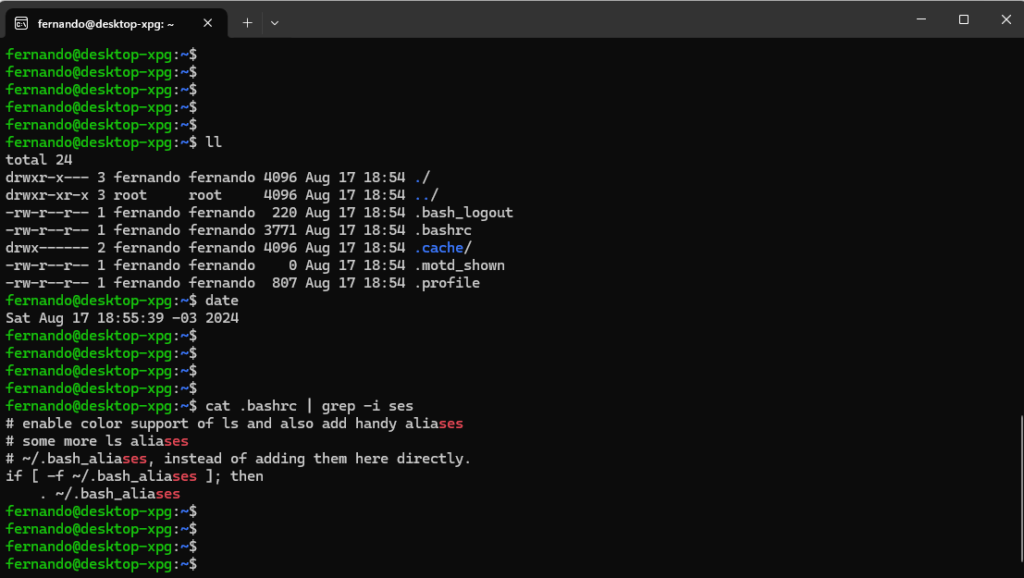Click the '.motd_shown' file name
This screenshot has width=1024, height=578.
click(x=460, y=266)
